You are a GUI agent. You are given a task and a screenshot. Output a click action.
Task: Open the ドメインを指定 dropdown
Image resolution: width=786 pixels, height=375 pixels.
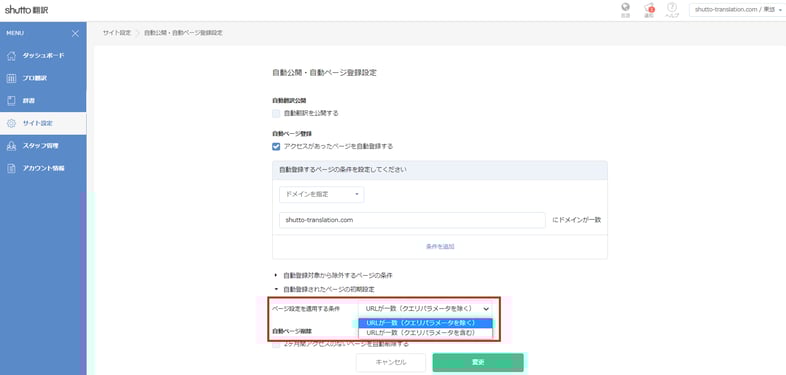pos(321,195)
